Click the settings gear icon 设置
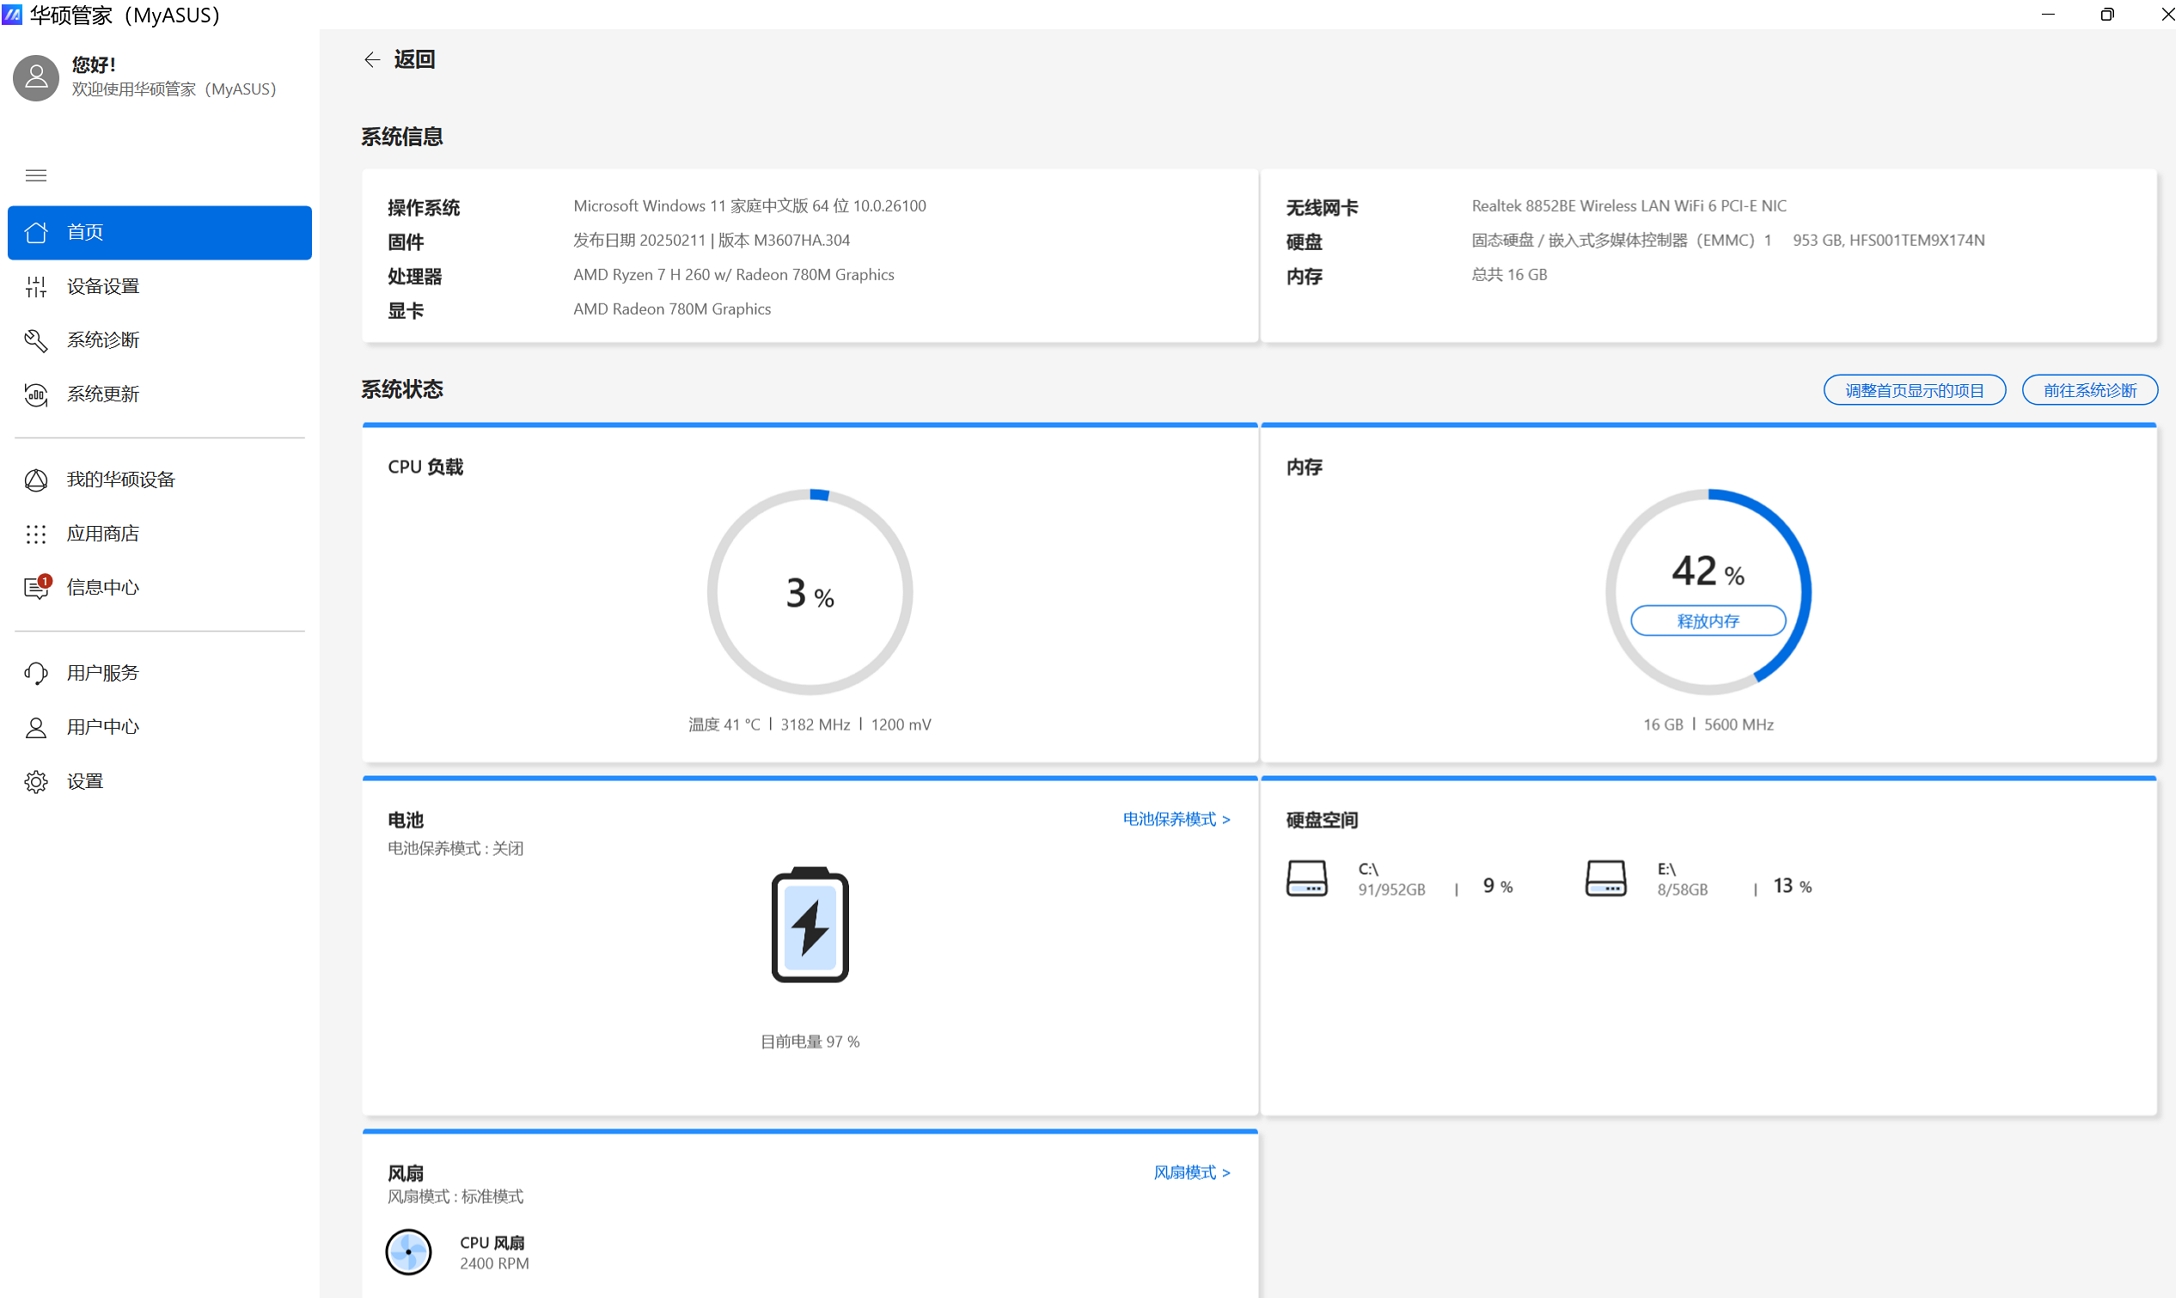Image resolution: width=2176 pixels, height=1298 pixels. click(x=36, y=782)
